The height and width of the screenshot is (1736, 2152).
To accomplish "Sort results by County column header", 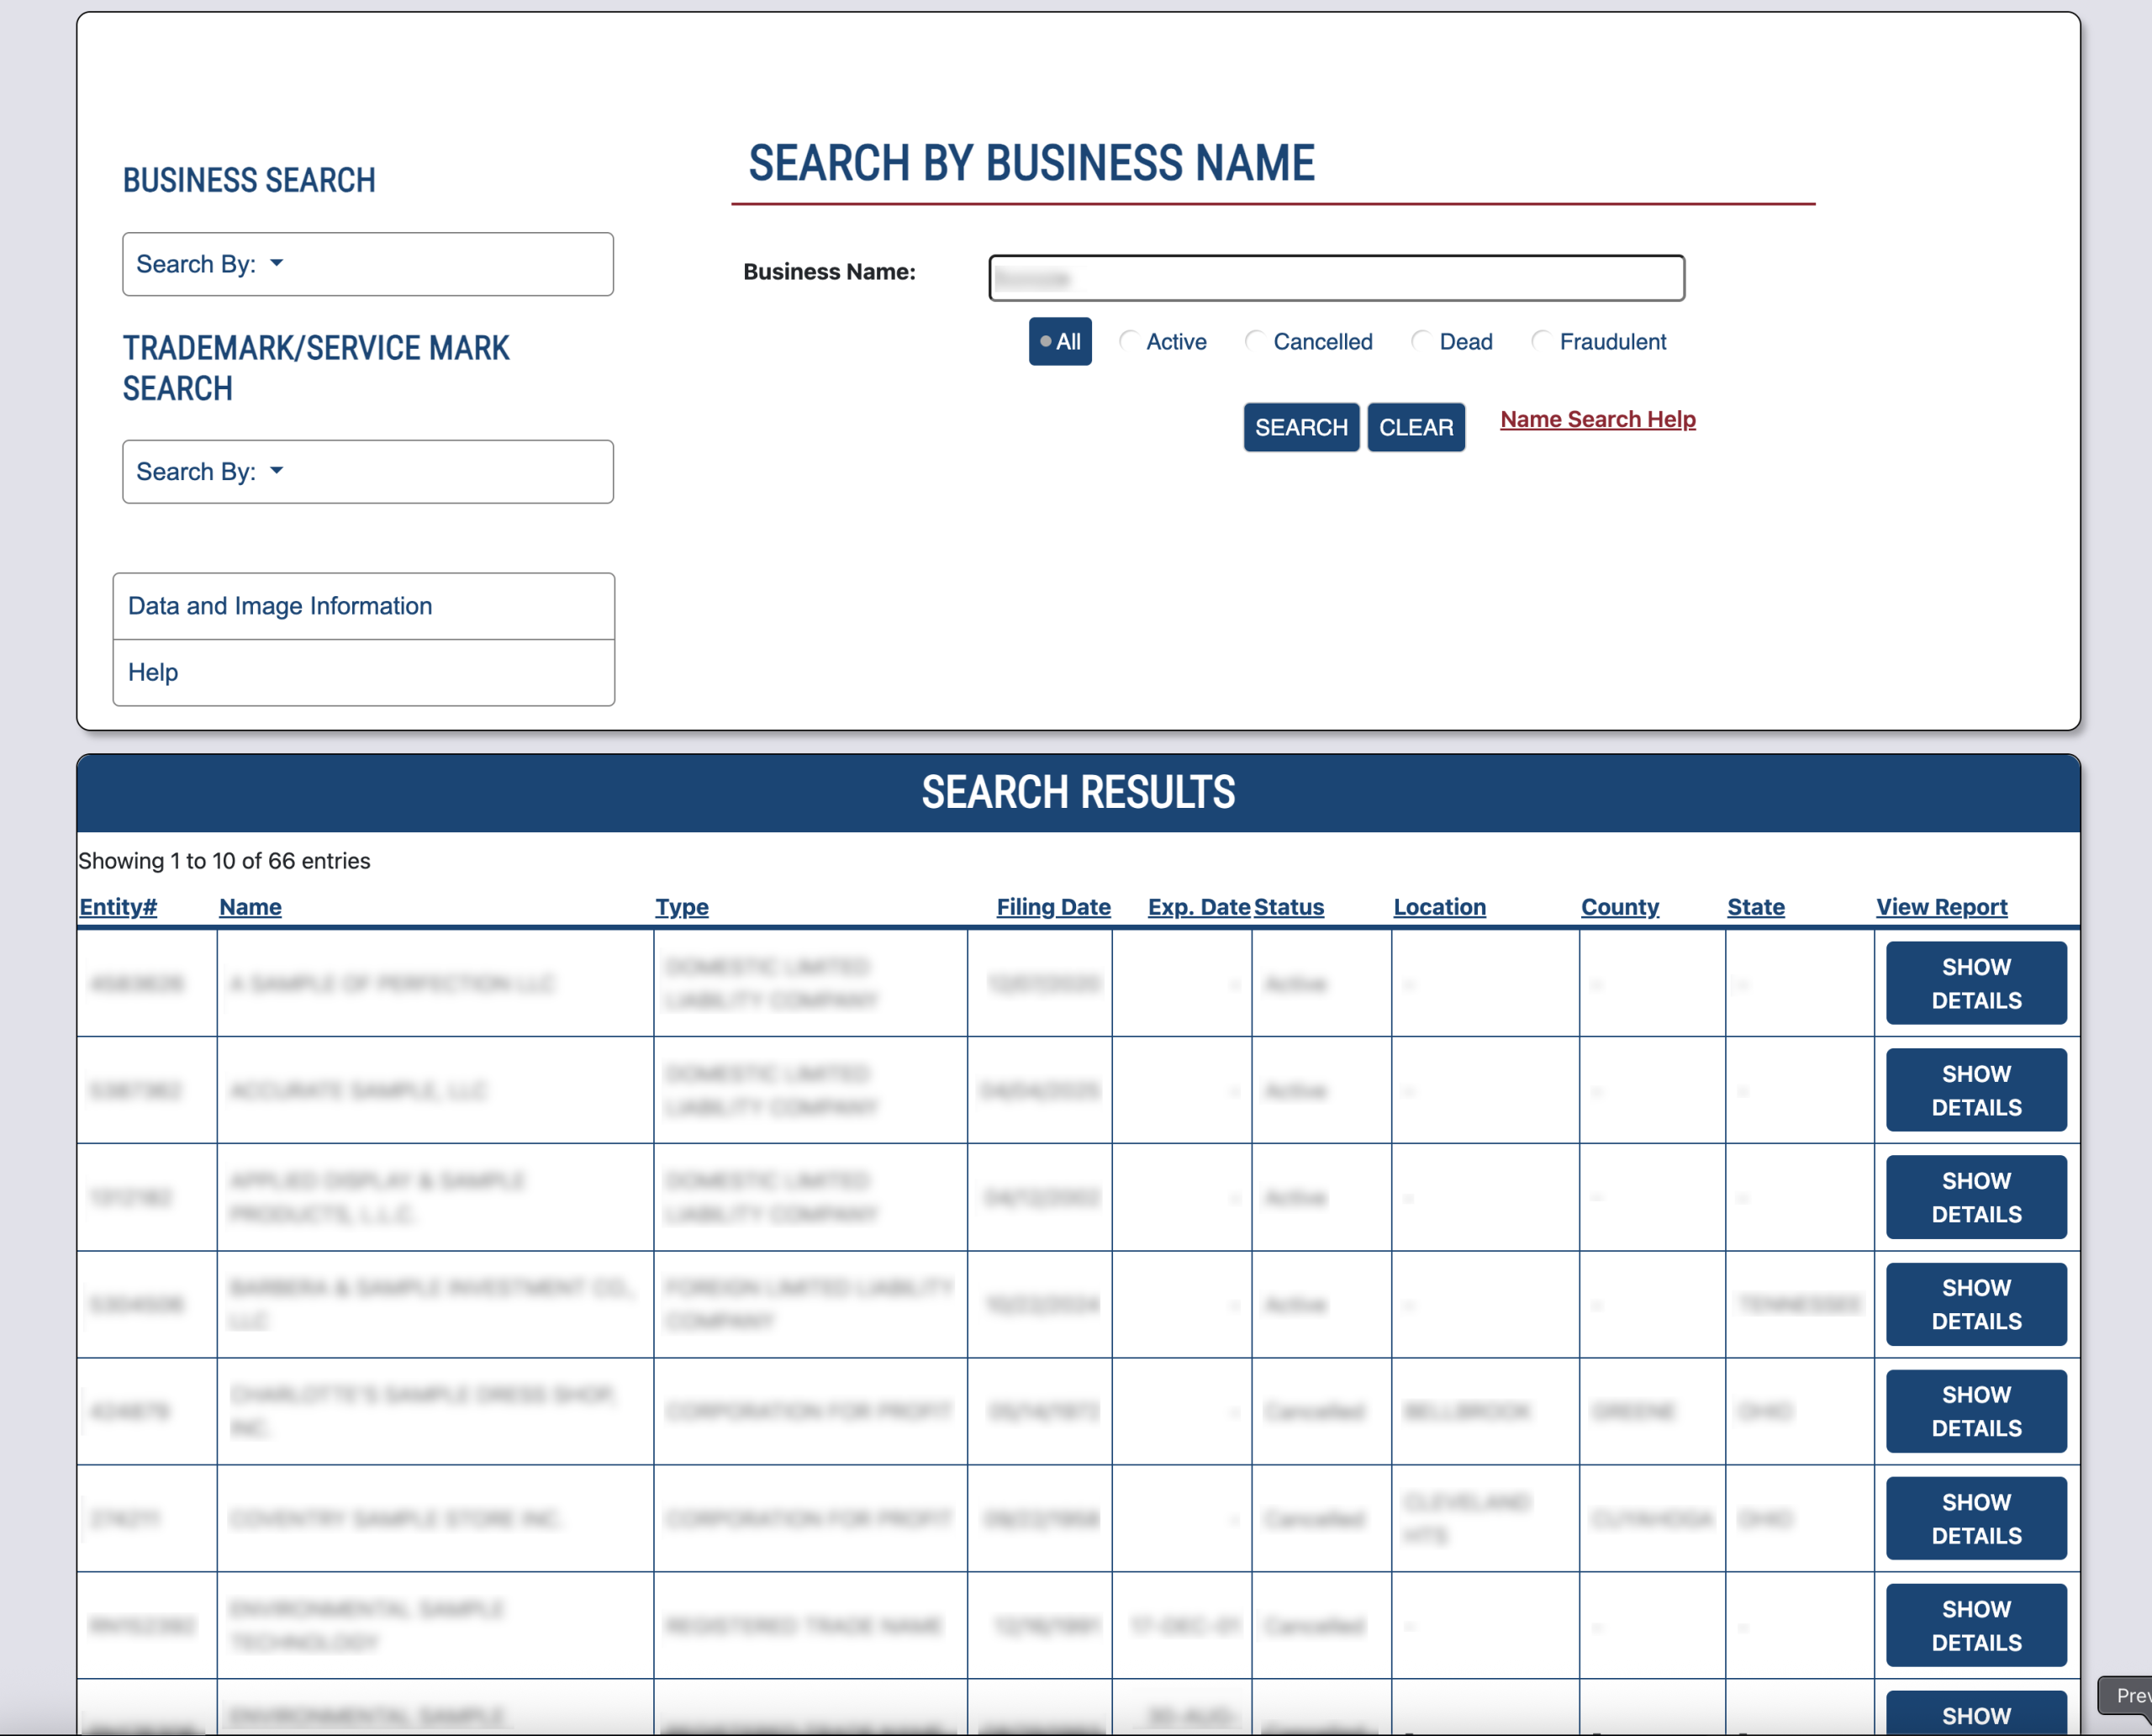I will (x=1619, y=907).
